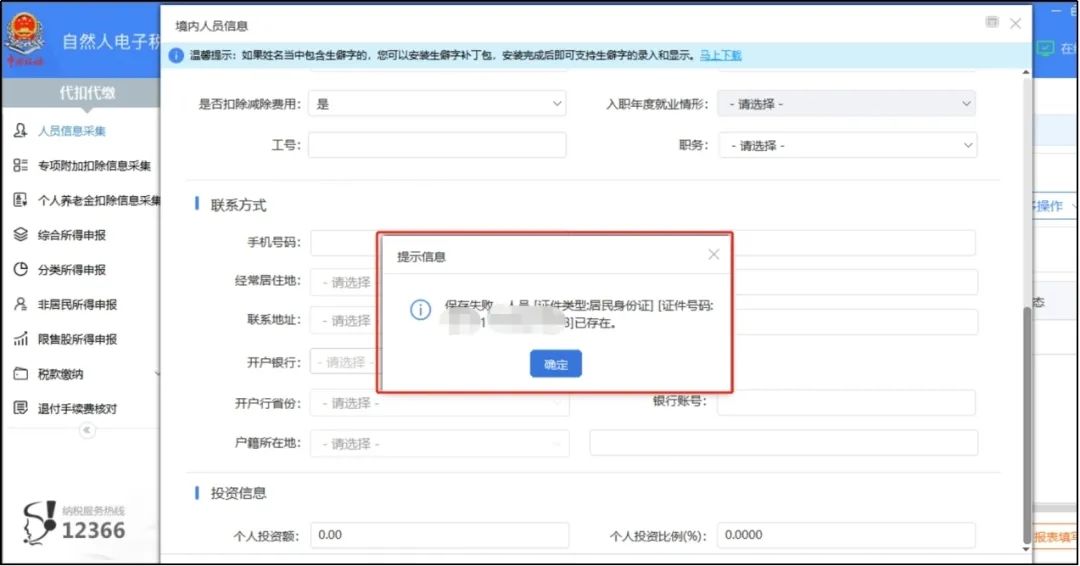Viewport: 1080px width, 566px height.
Task: Click the 退付手续费核对 icon
Action: [x=20, y=409]
